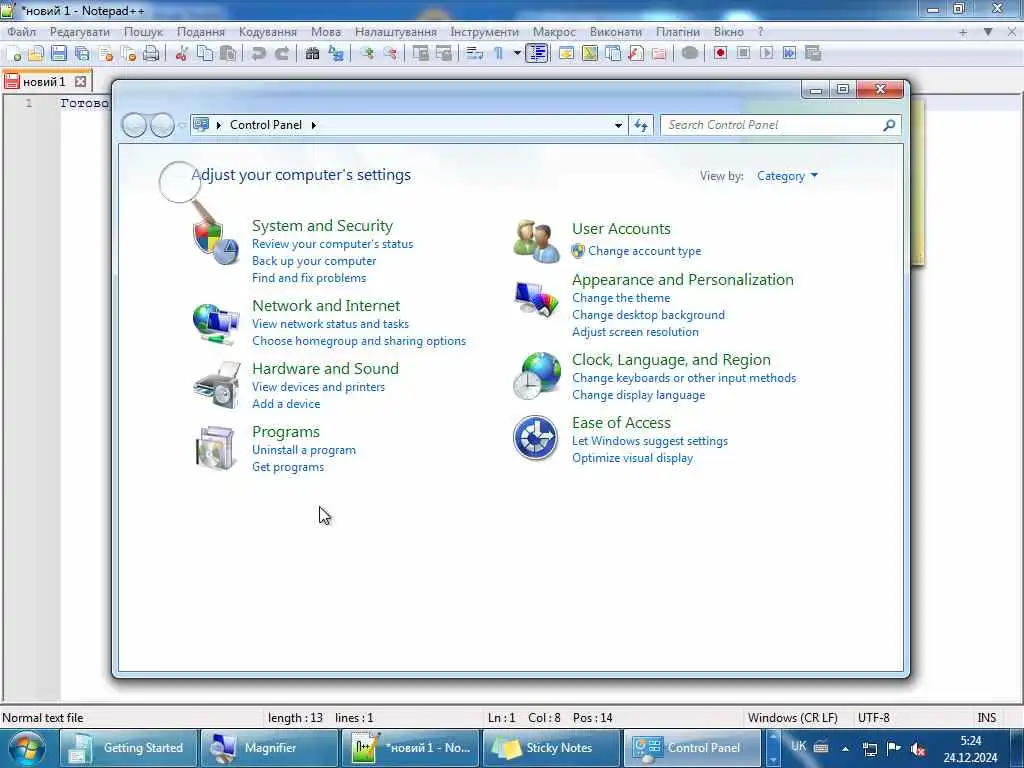Click the Copy icon in Notepad++ toolbar
The width and height of the screenshot is (1024, 768).
click(x=205, y=54)
